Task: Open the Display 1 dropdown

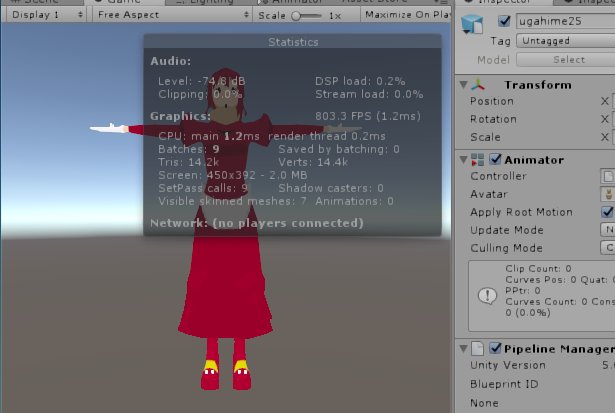Action: point(46,15)
